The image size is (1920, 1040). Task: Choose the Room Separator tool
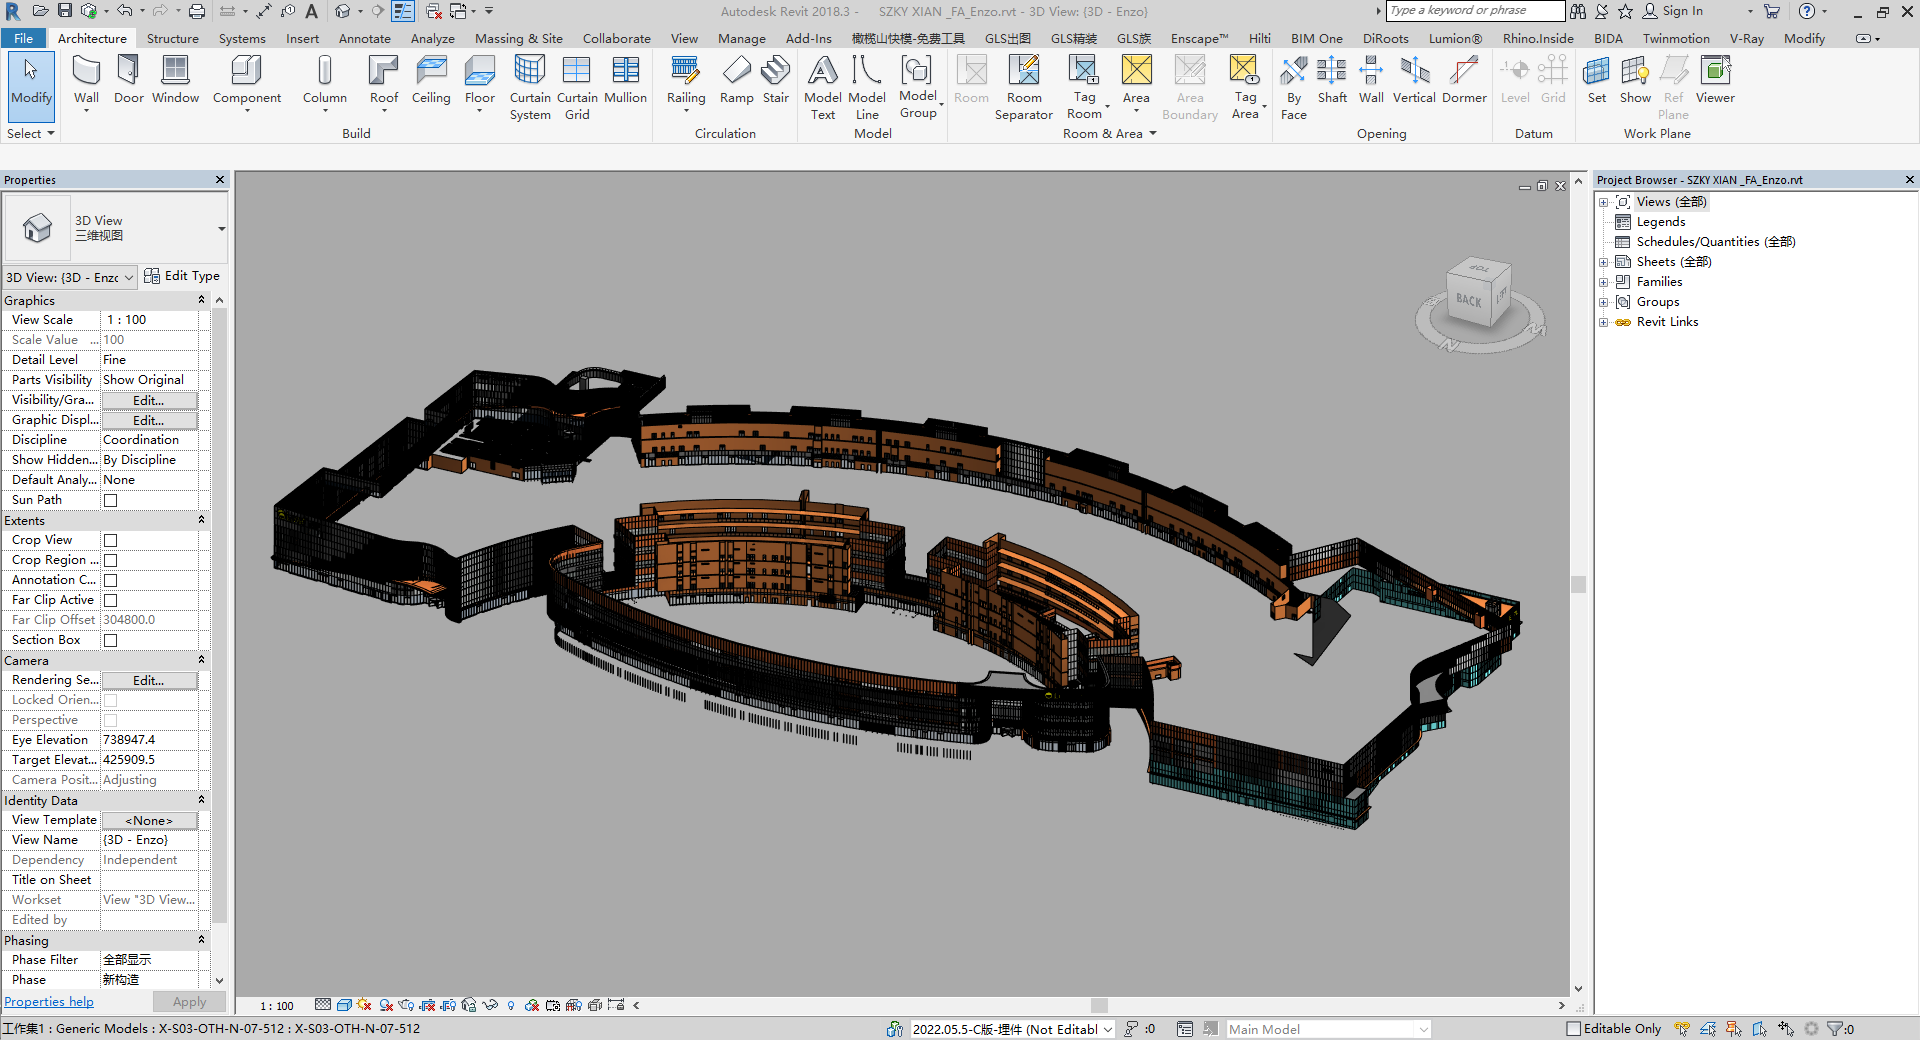tap(1024, 87)
